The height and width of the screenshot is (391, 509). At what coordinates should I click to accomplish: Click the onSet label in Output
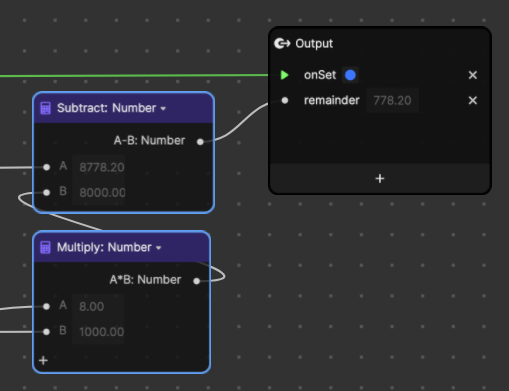click(320, 75)
